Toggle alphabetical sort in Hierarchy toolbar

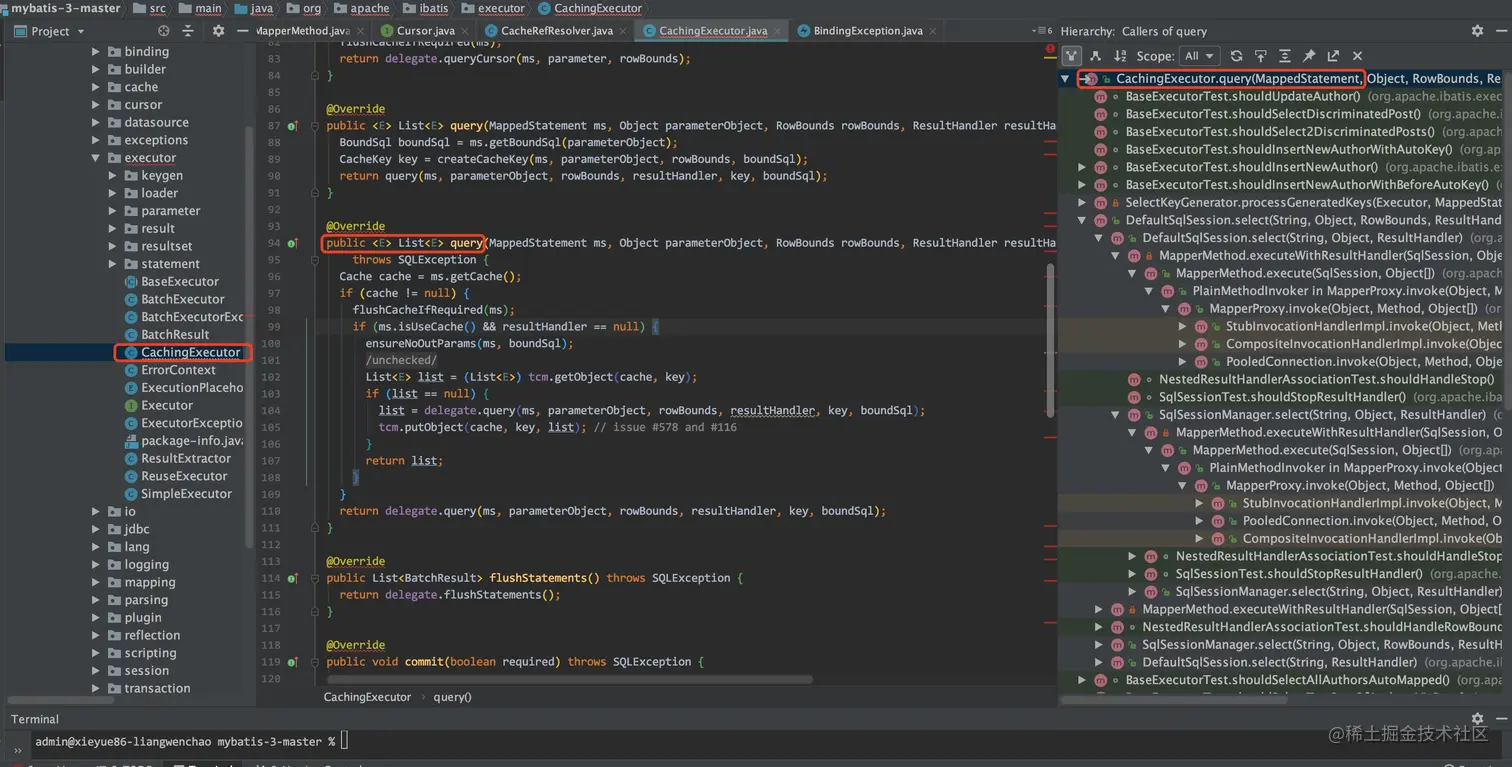[1120, 56]
